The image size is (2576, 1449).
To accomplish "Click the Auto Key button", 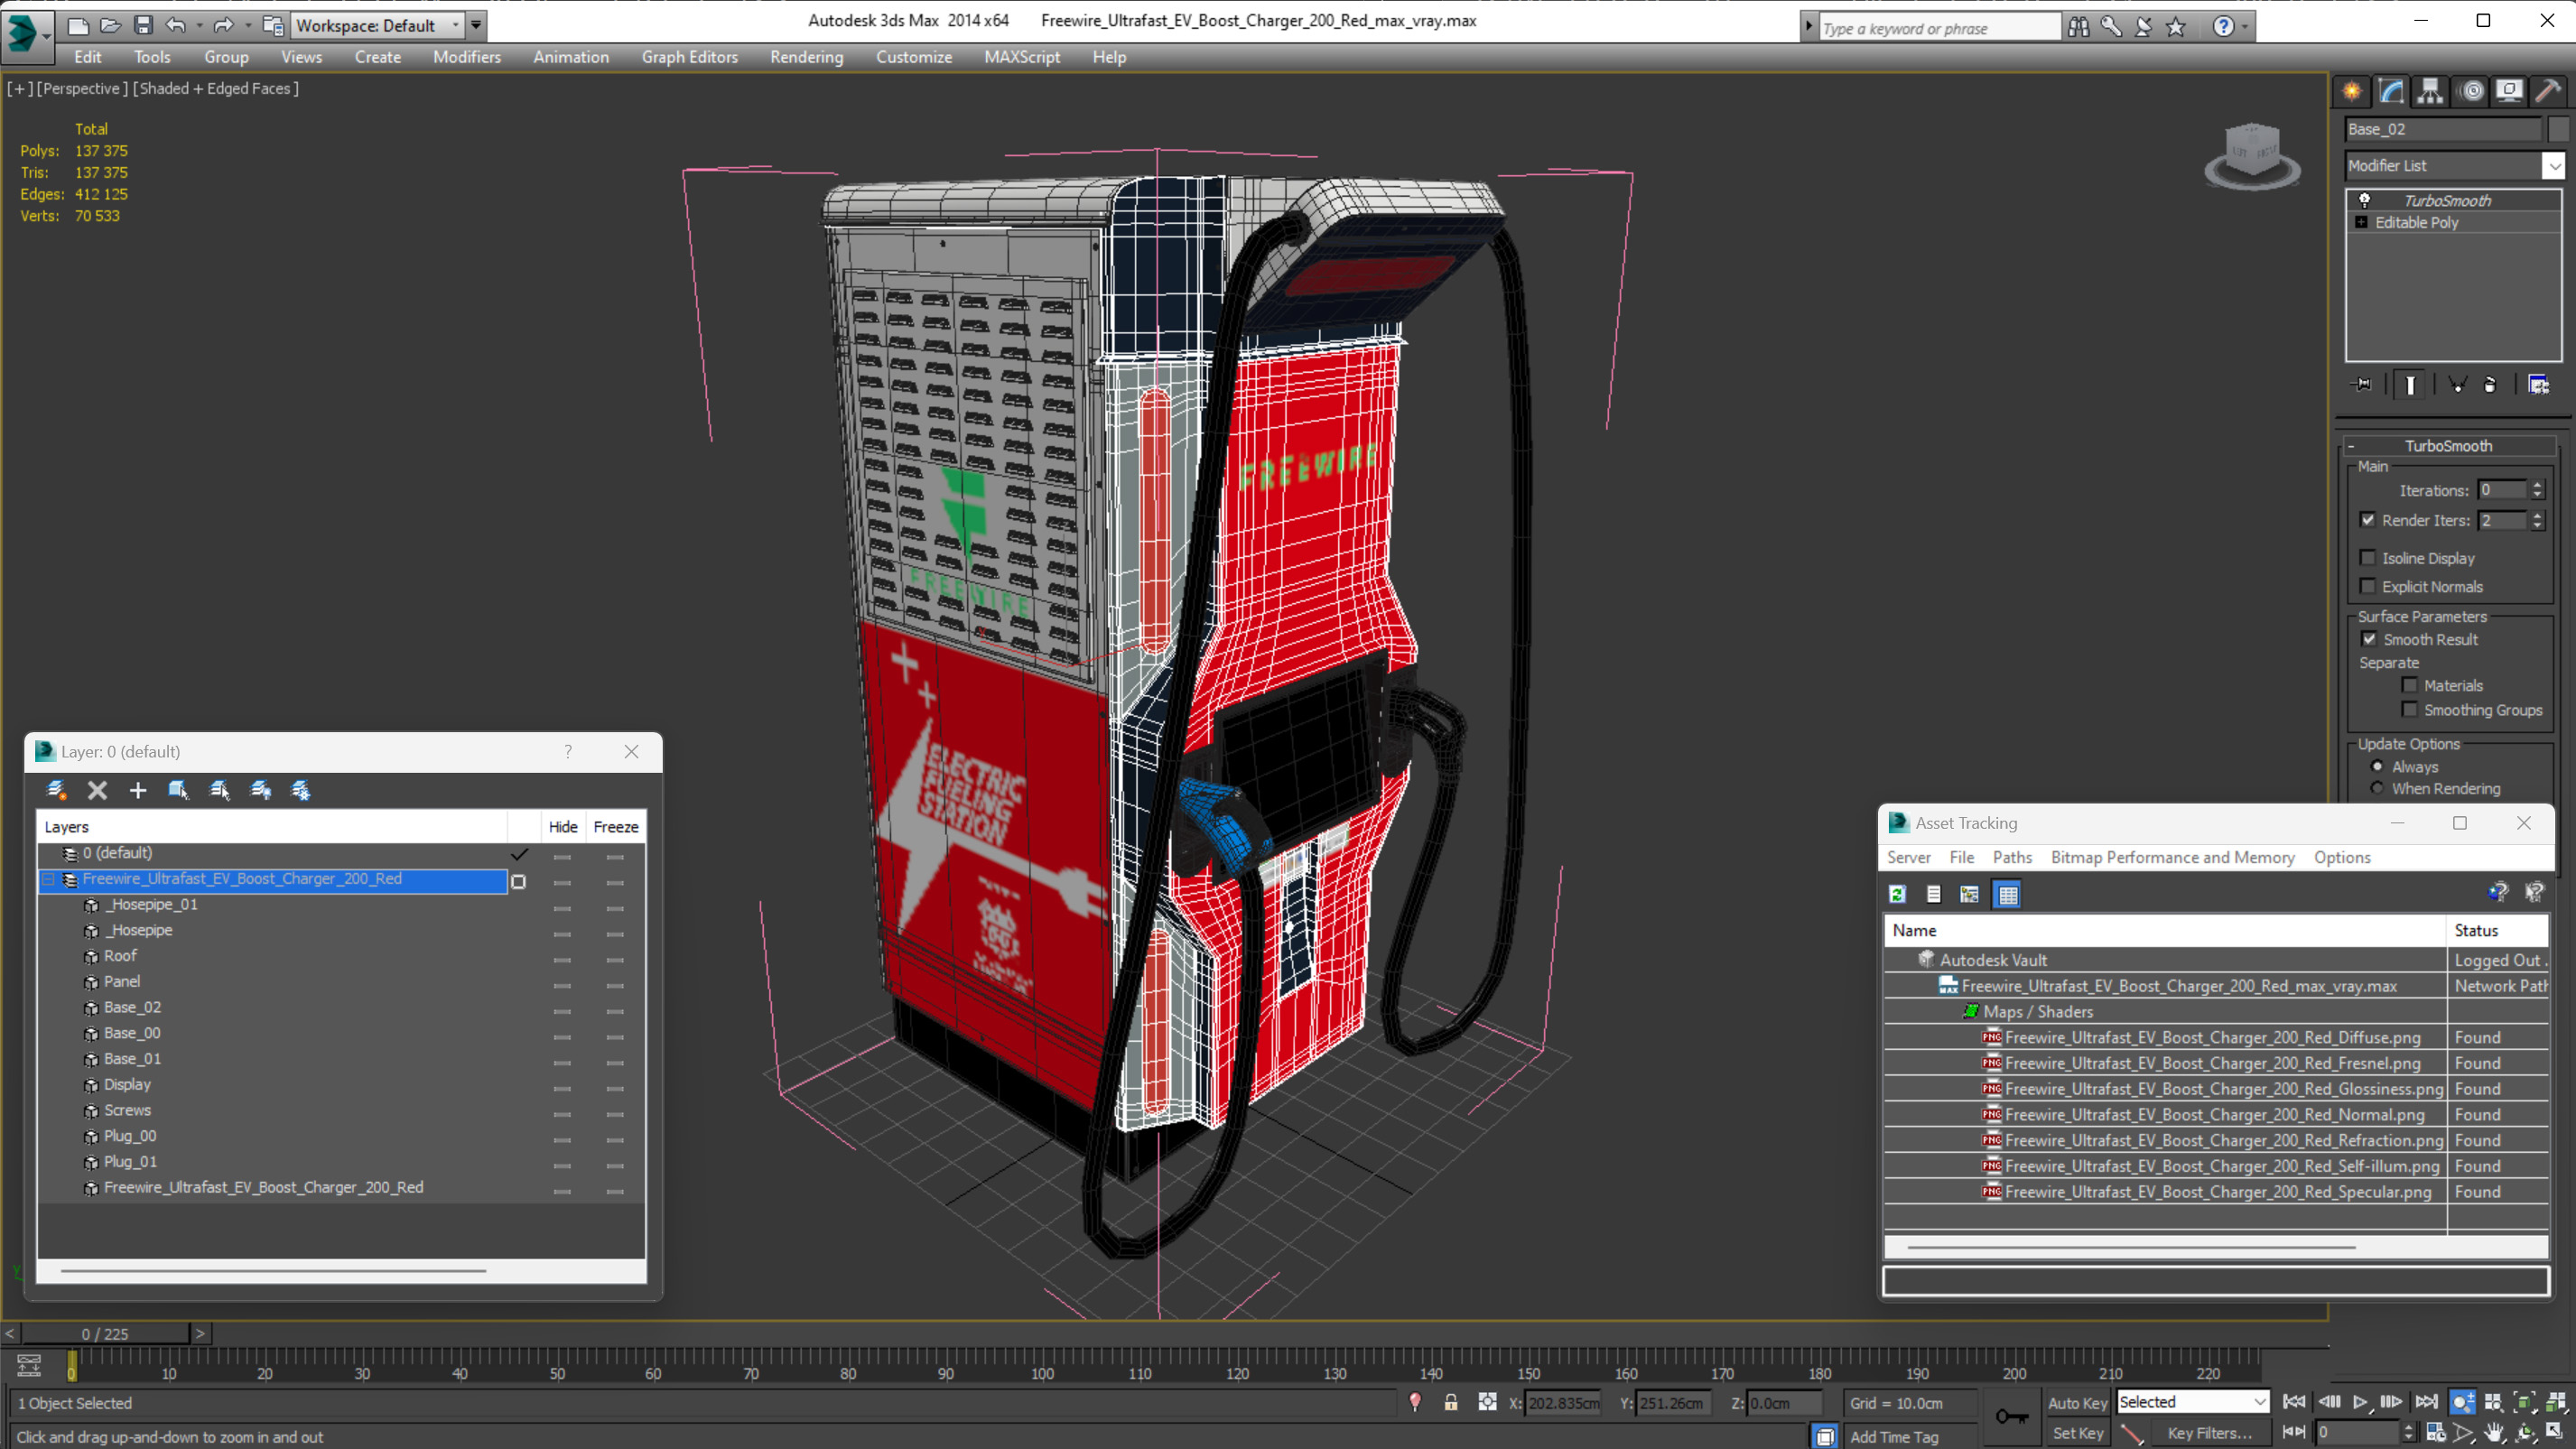I will pyautogui.click(x=2077, y=1403).
